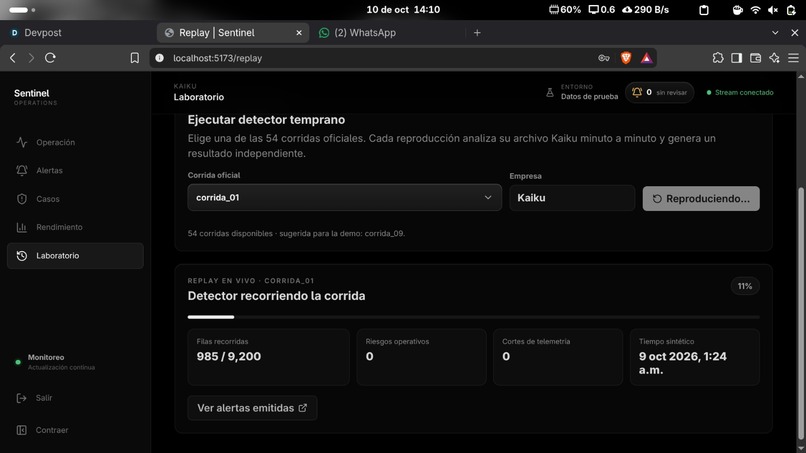Open the clipboard icon in system bar
The image size is (806, 453).
tap(704, 10)
